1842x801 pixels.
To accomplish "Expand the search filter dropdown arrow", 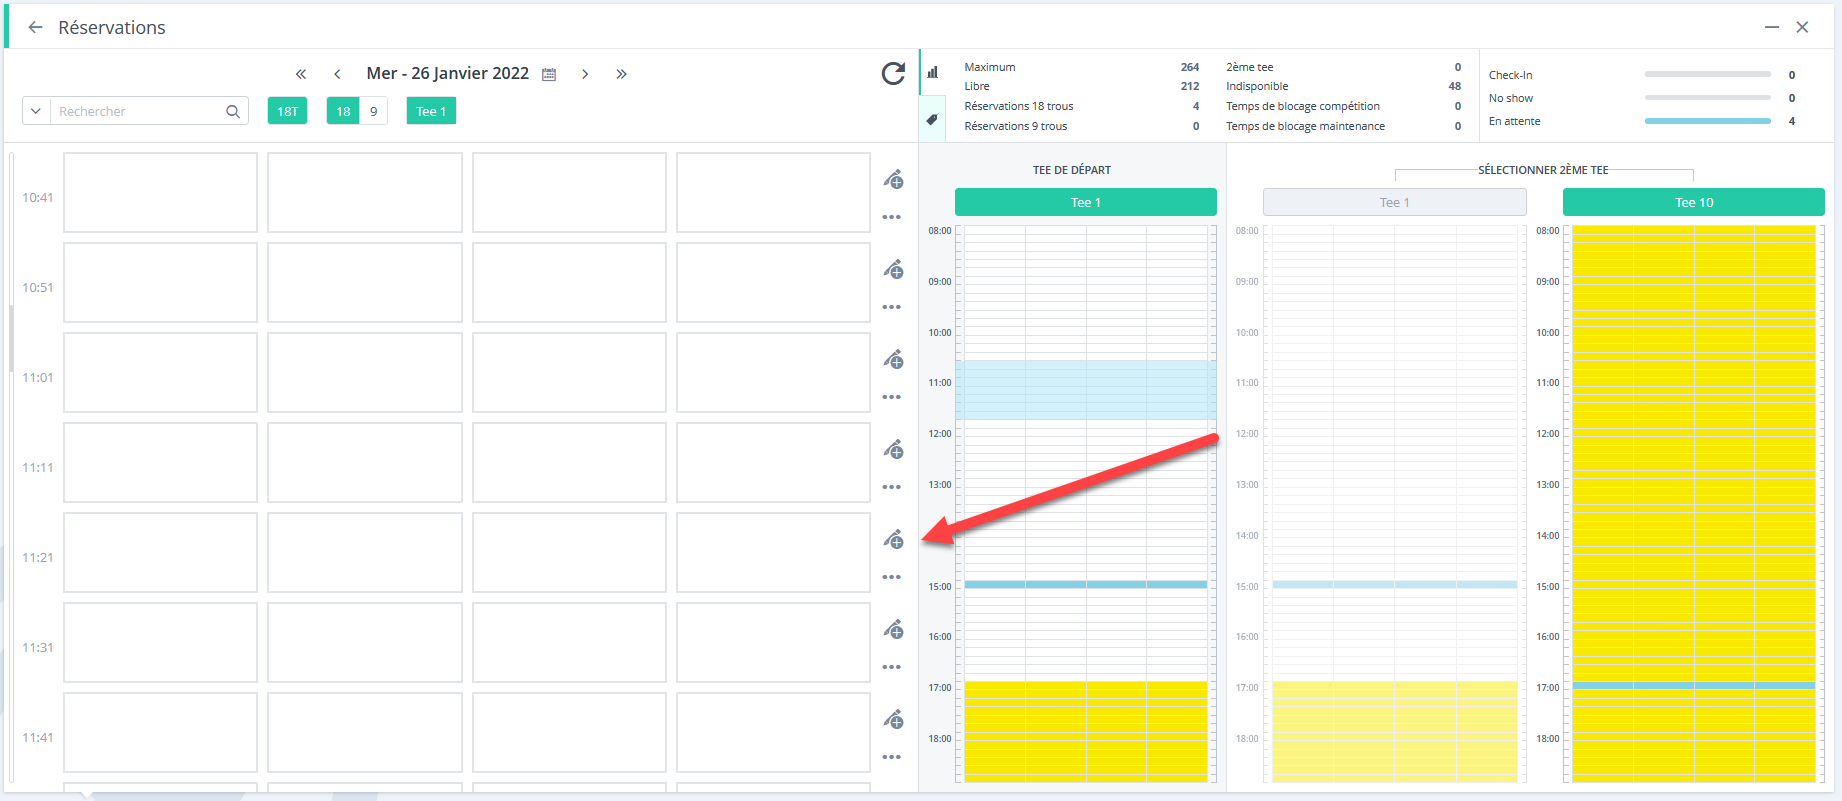I will (x=36, y=111).
